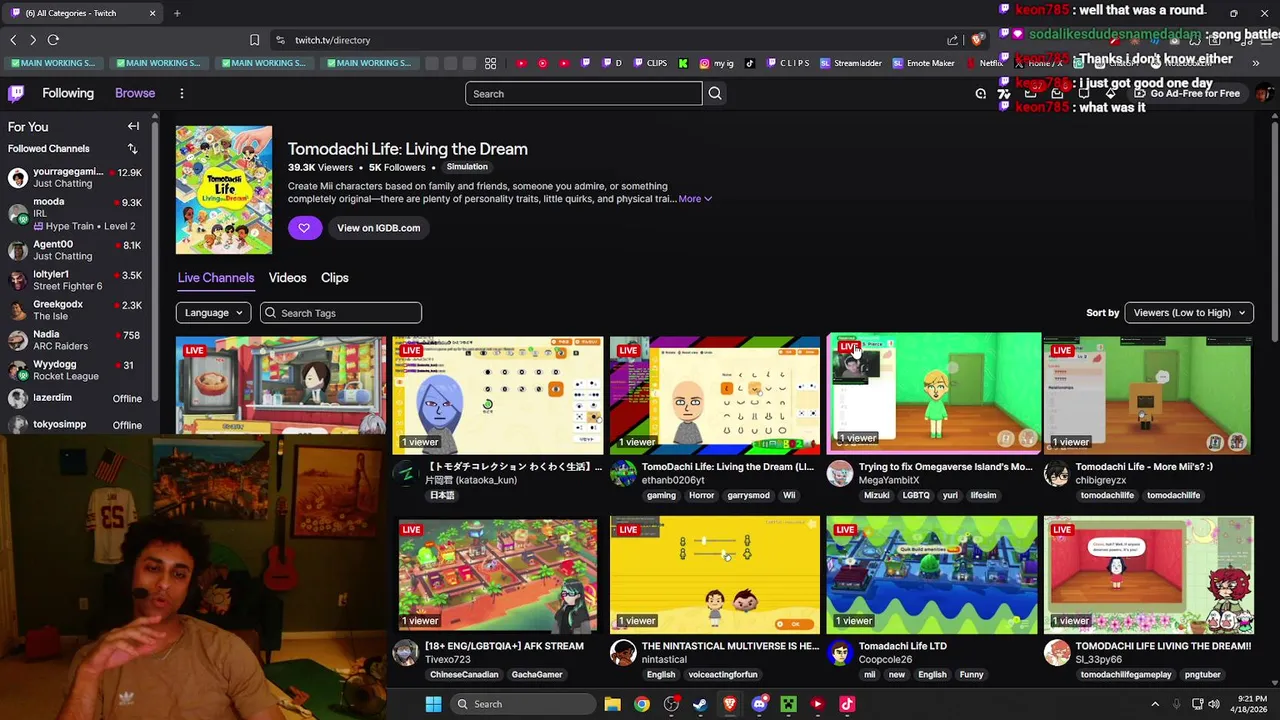The height and width of the screenshot is (720, 1280).
Task: Click the bookmark icon in address bar
Action: (x=254, y=40)
